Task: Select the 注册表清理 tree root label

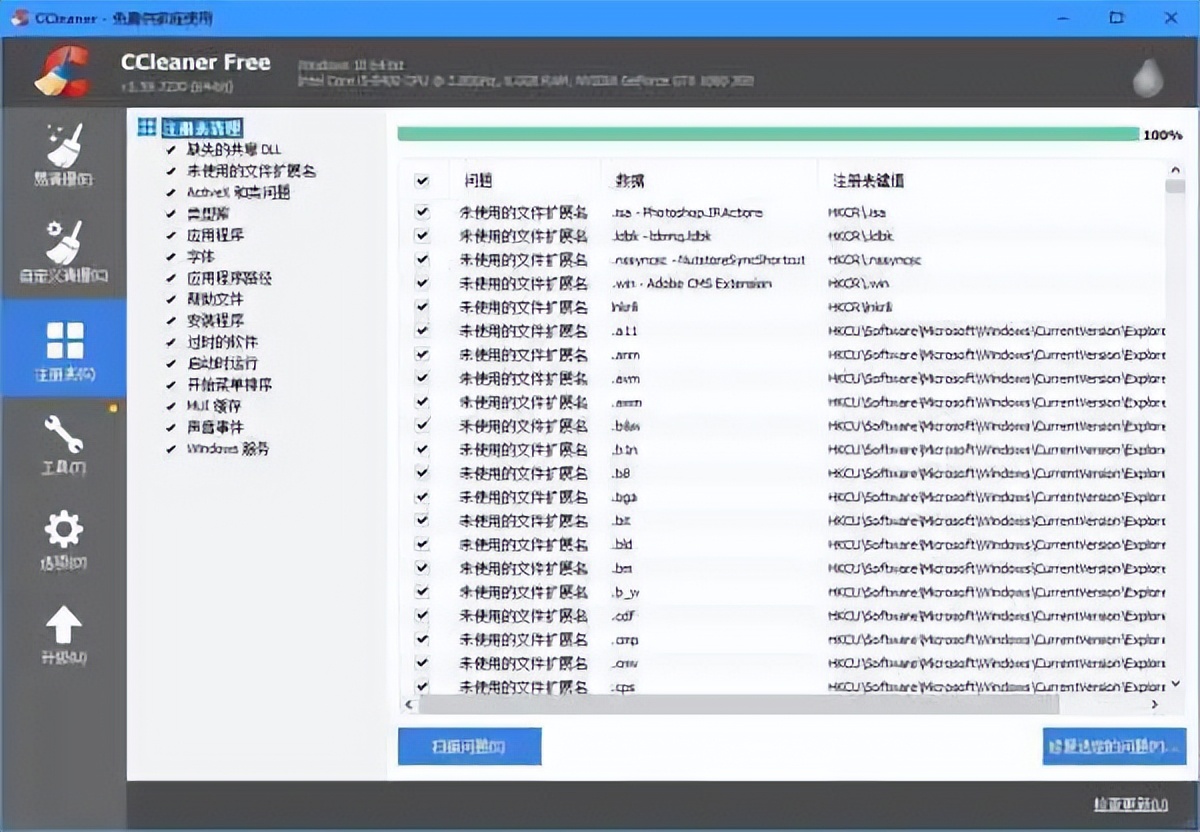Action: point(203,128)
